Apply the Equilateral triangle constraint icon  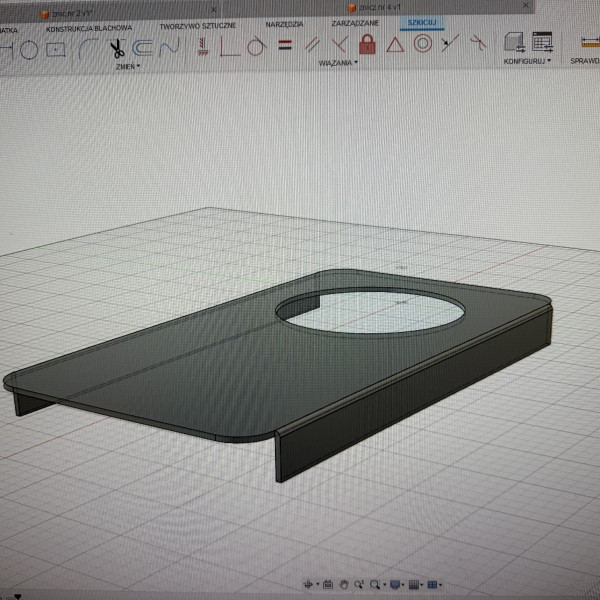click(x=395, y=44)
